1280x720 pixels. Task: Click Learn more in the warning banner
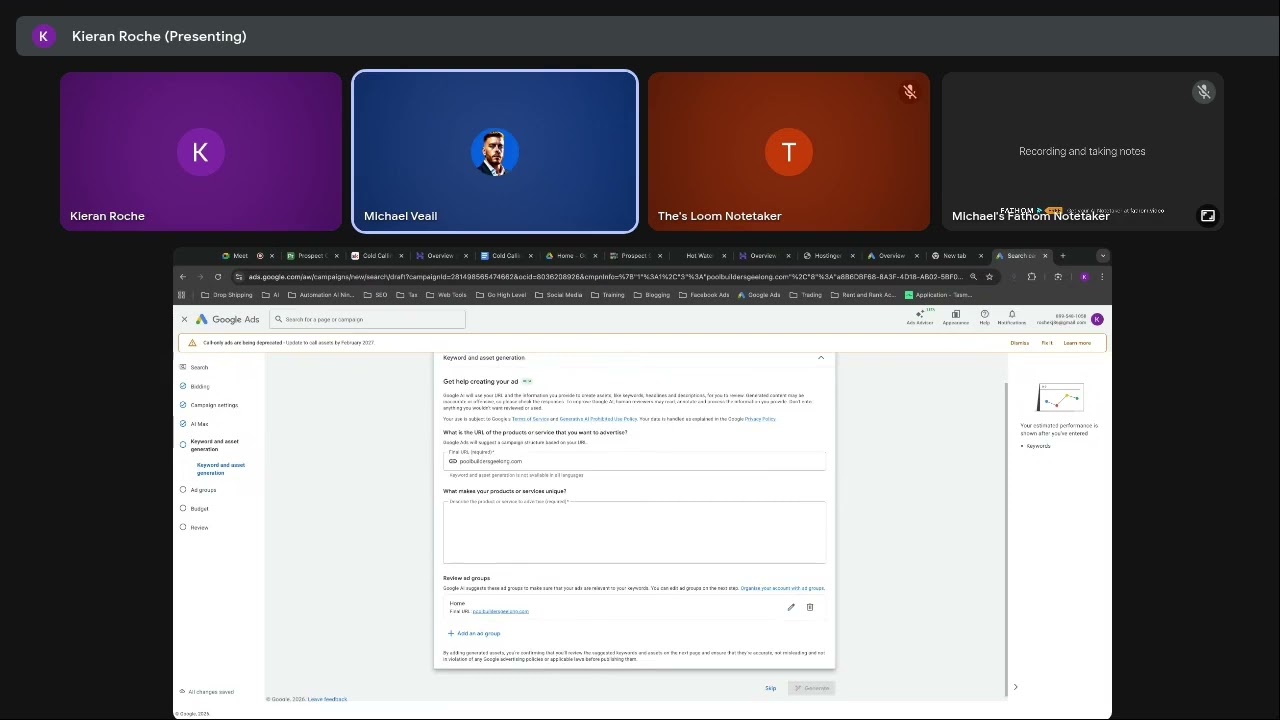coord(1077,343)
